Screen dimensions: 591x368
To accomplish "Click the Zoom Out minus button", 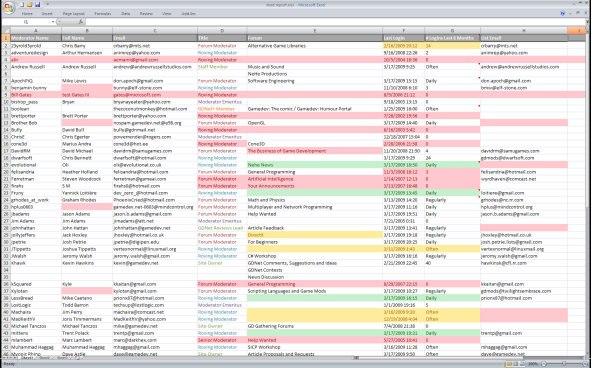I will coord(544,364).
